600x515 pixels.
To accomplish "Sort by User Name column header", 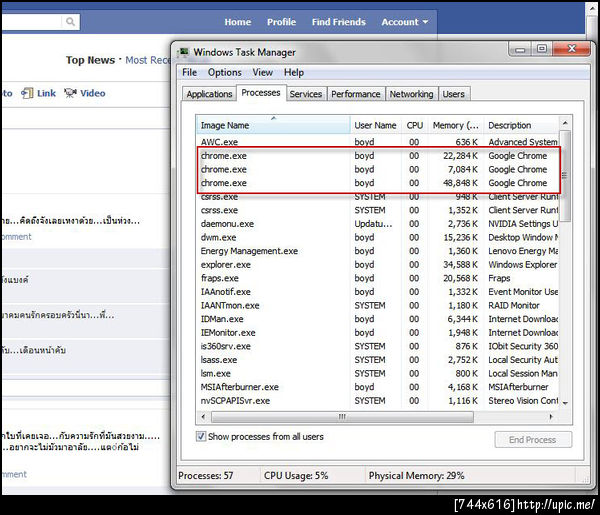I will click(x=375, y=125).
